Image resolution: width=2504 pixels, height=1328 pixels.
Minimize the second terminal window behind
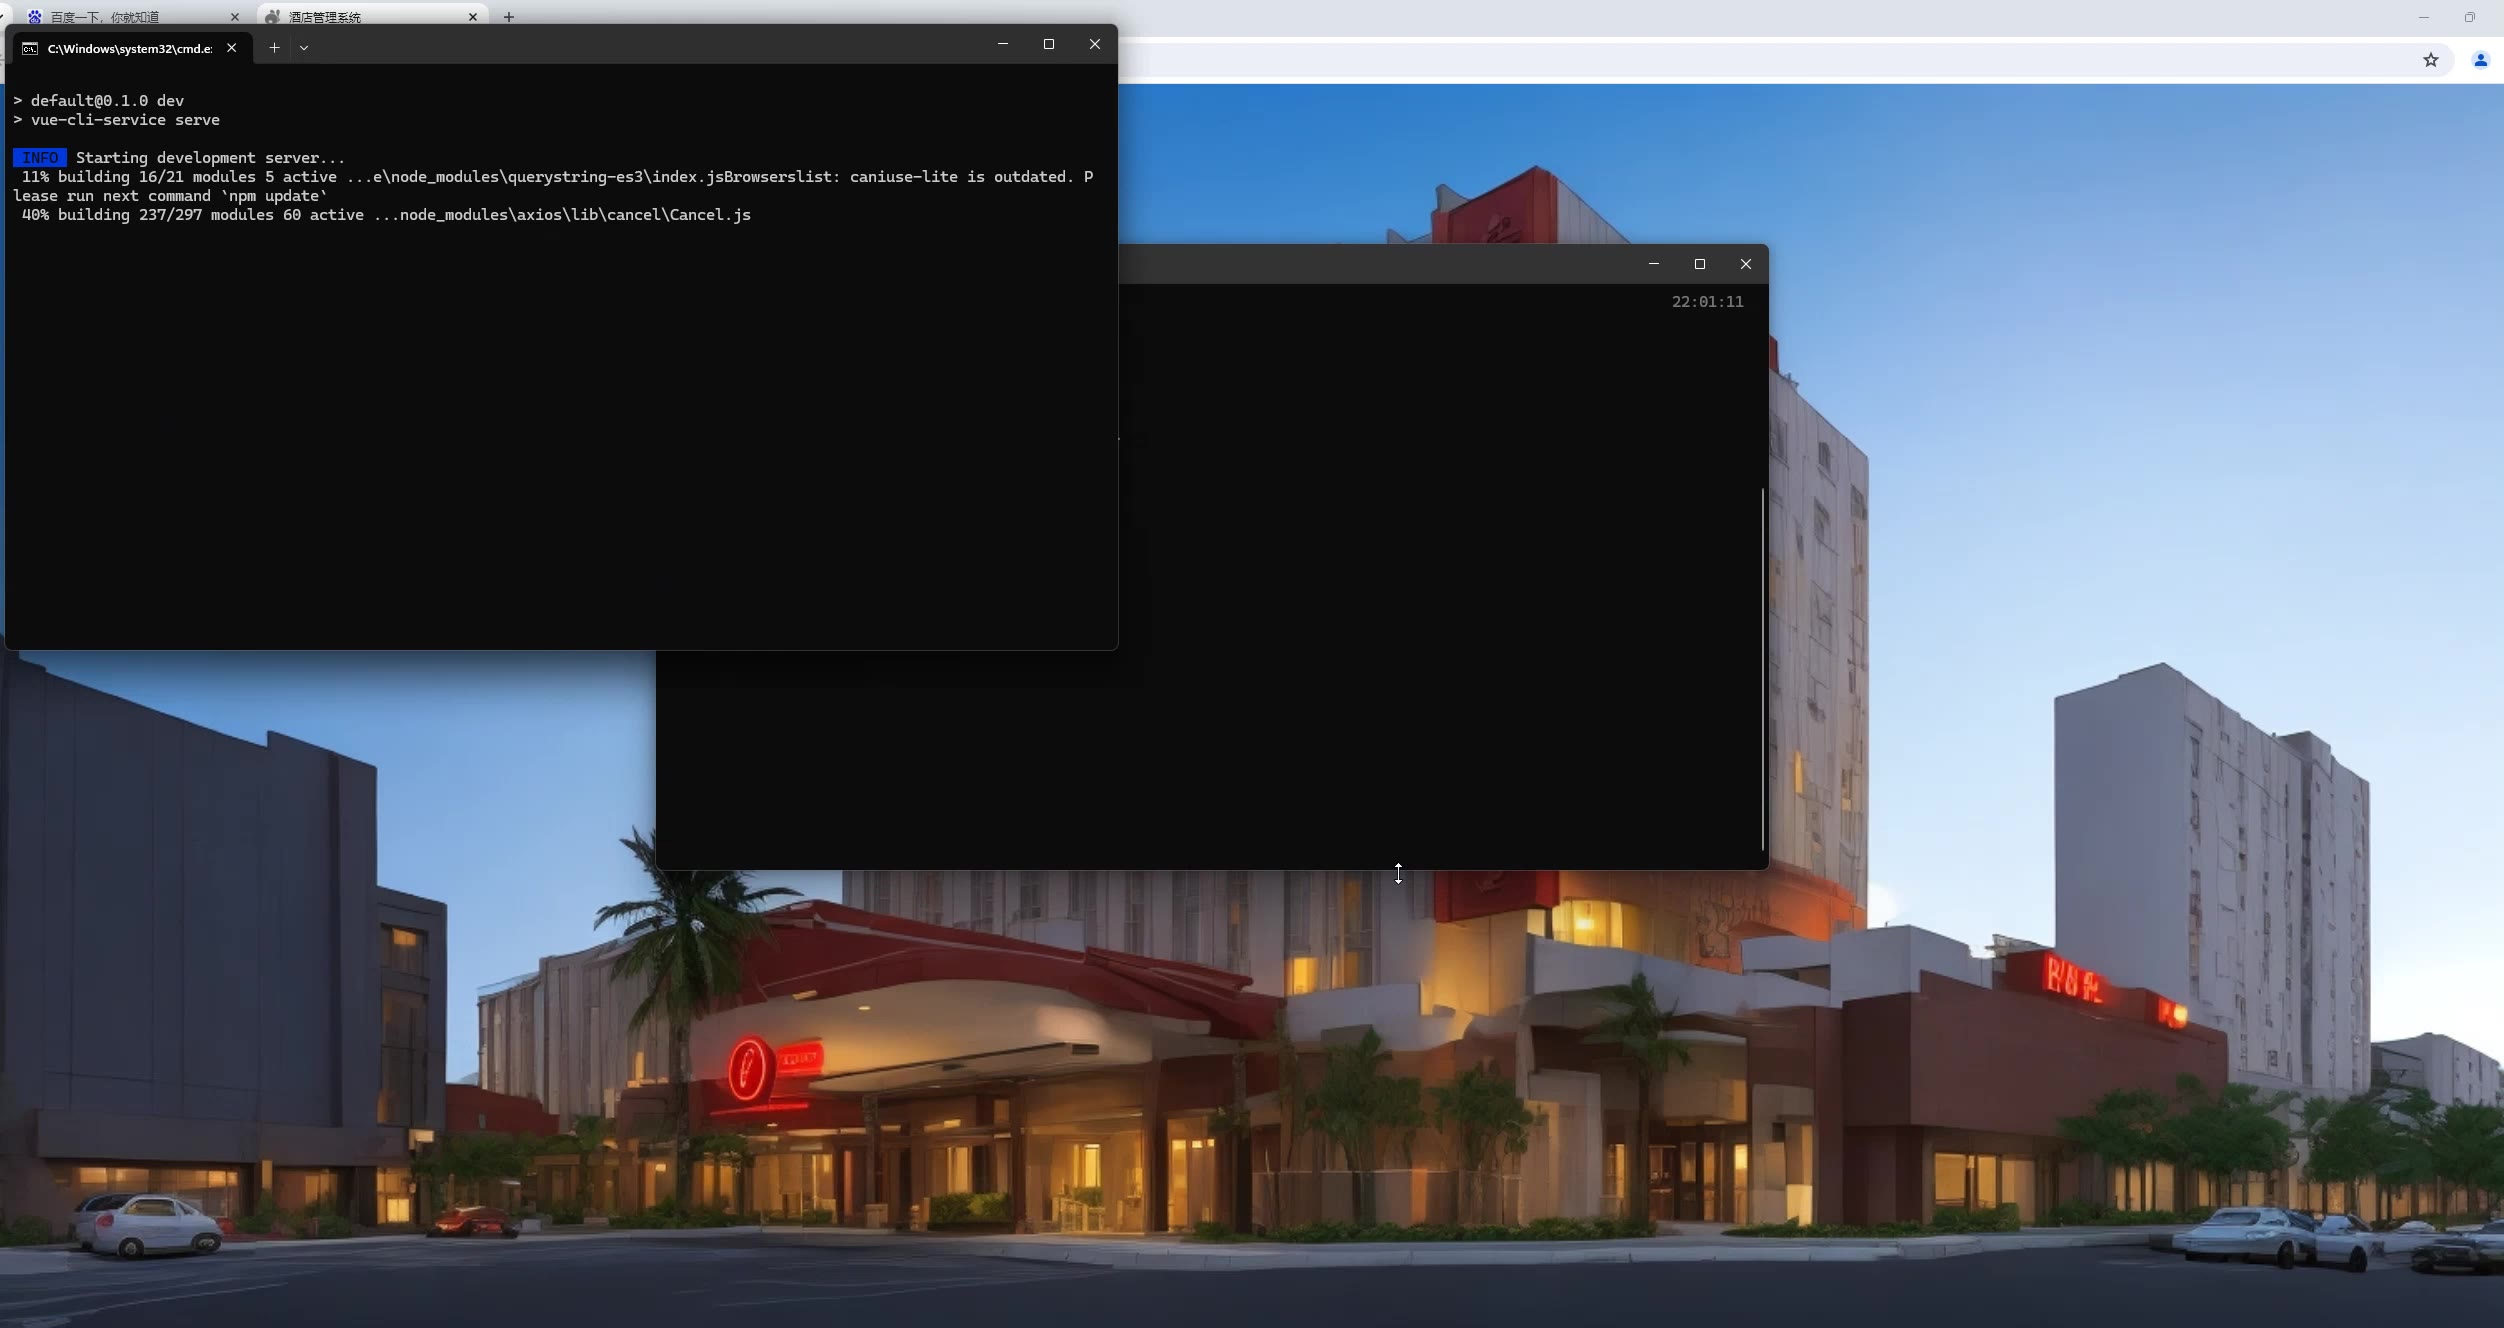pos(1654,264)
